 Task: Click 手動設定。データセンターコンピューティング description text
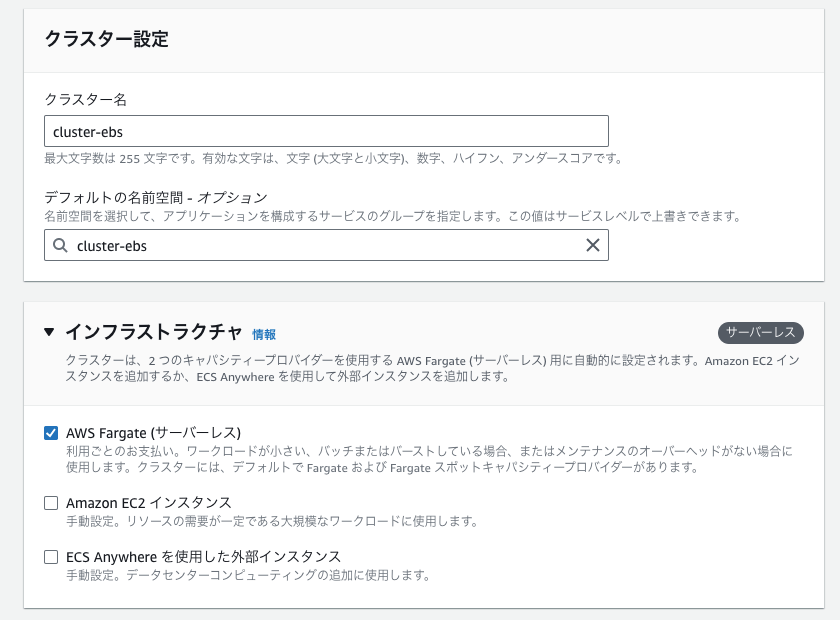tap(249, 576)
